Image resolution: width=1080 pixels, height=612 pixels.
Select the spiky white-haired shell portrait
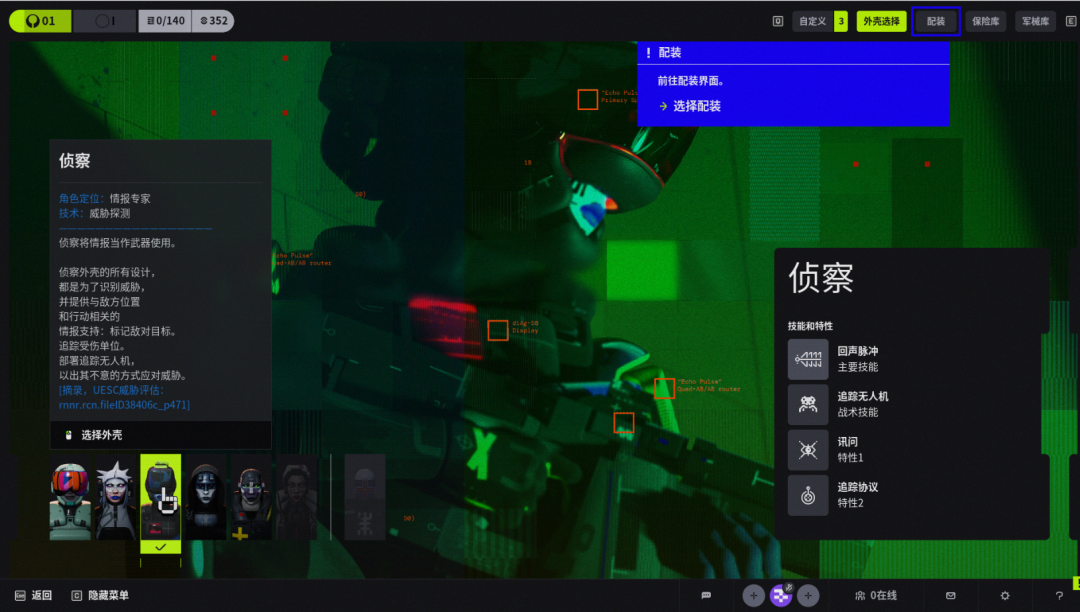115,498
